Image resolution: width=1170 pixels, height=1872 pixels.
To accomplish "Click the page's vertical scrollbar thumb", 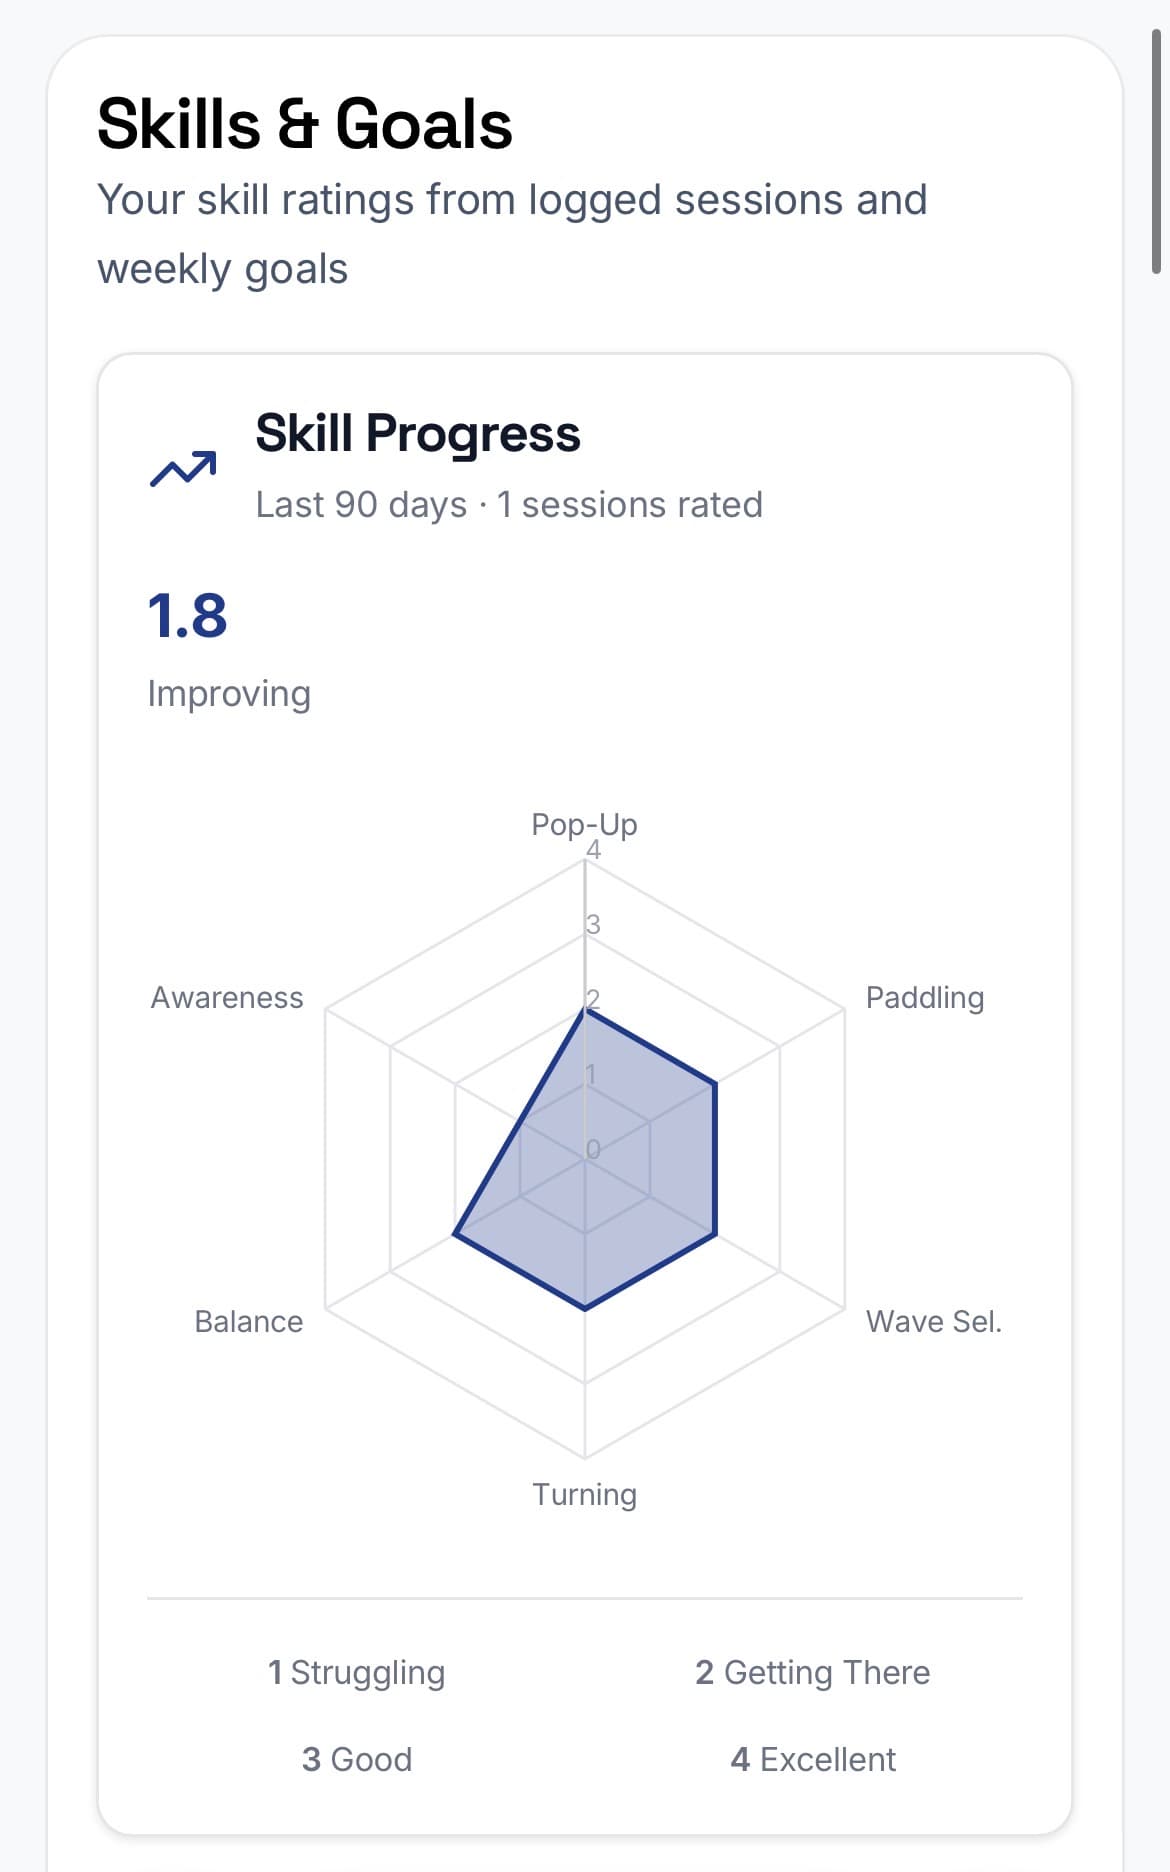I will pos(1156,150).
